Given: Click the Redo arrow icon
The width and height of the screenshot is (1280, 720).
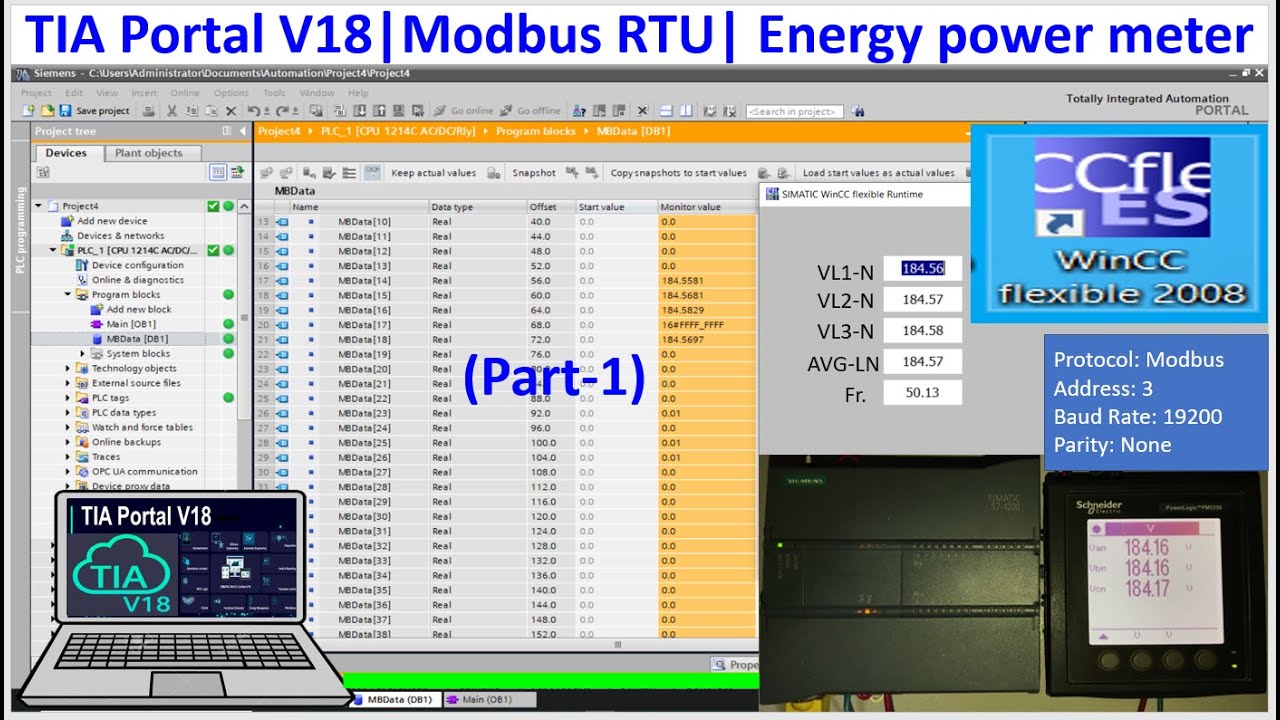Looking at the screenshot, I should coord(281,111).
